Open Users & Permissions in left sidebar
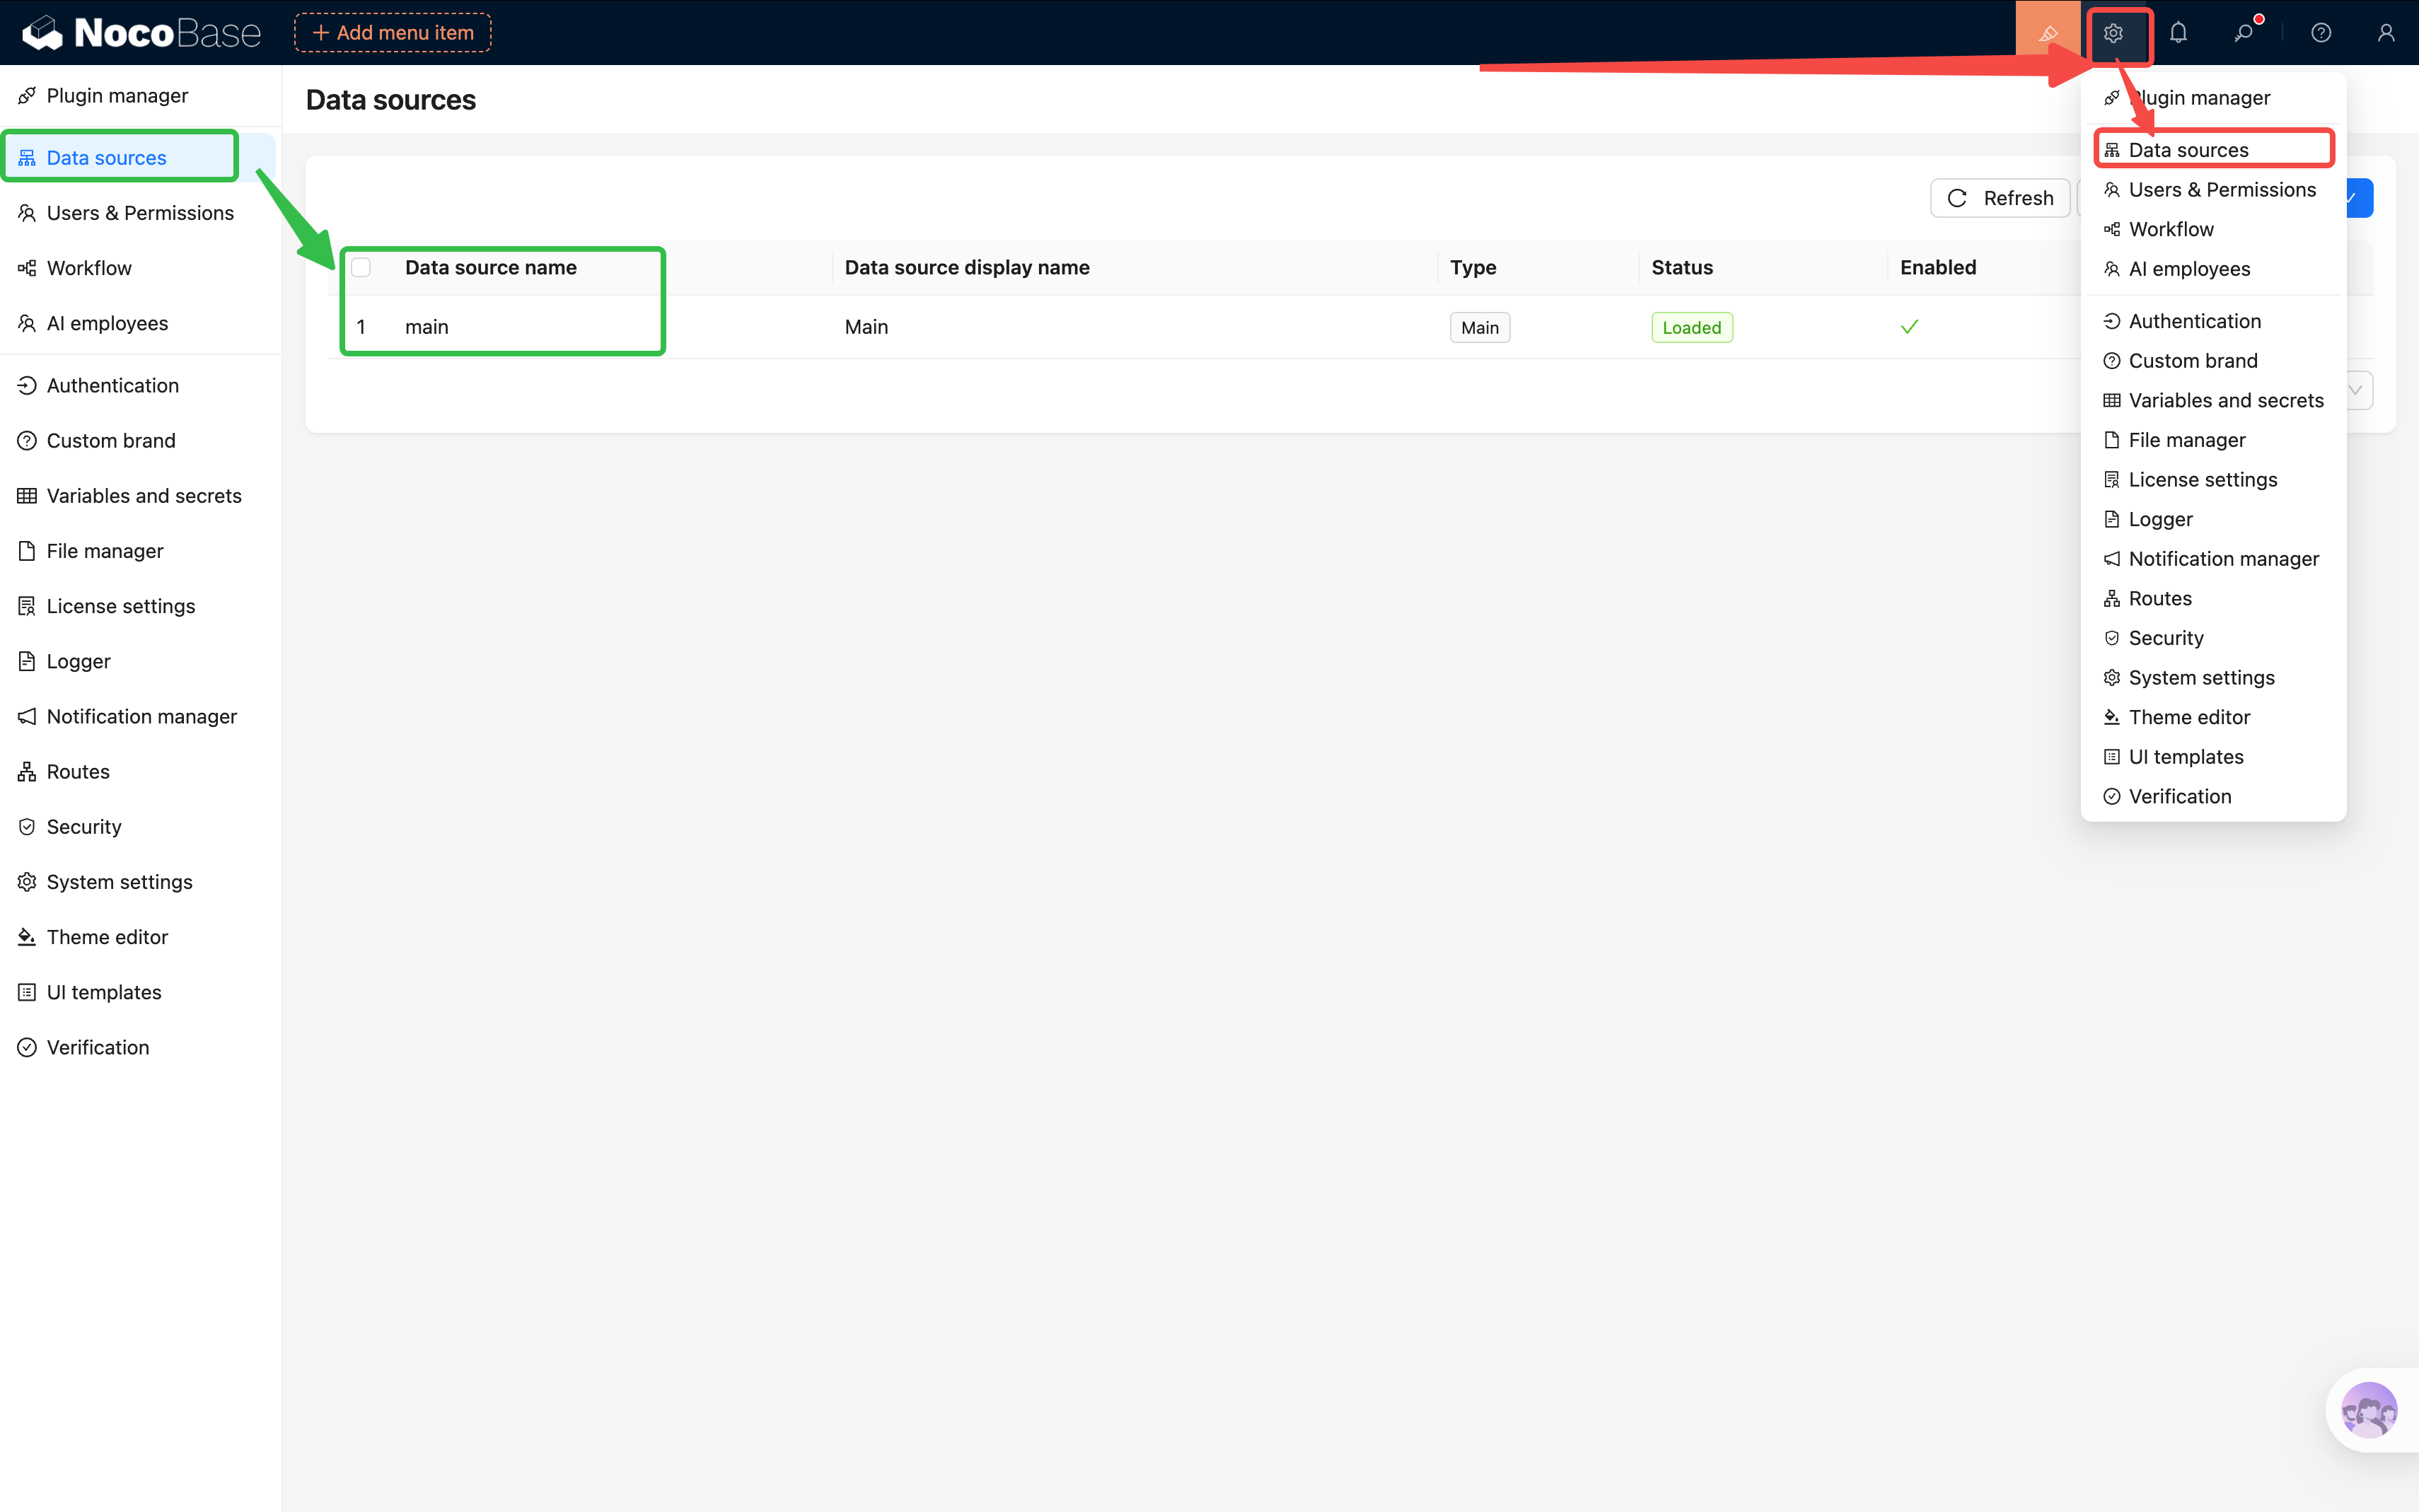This screenshot has height=1512, width=2419. point(139,213)
